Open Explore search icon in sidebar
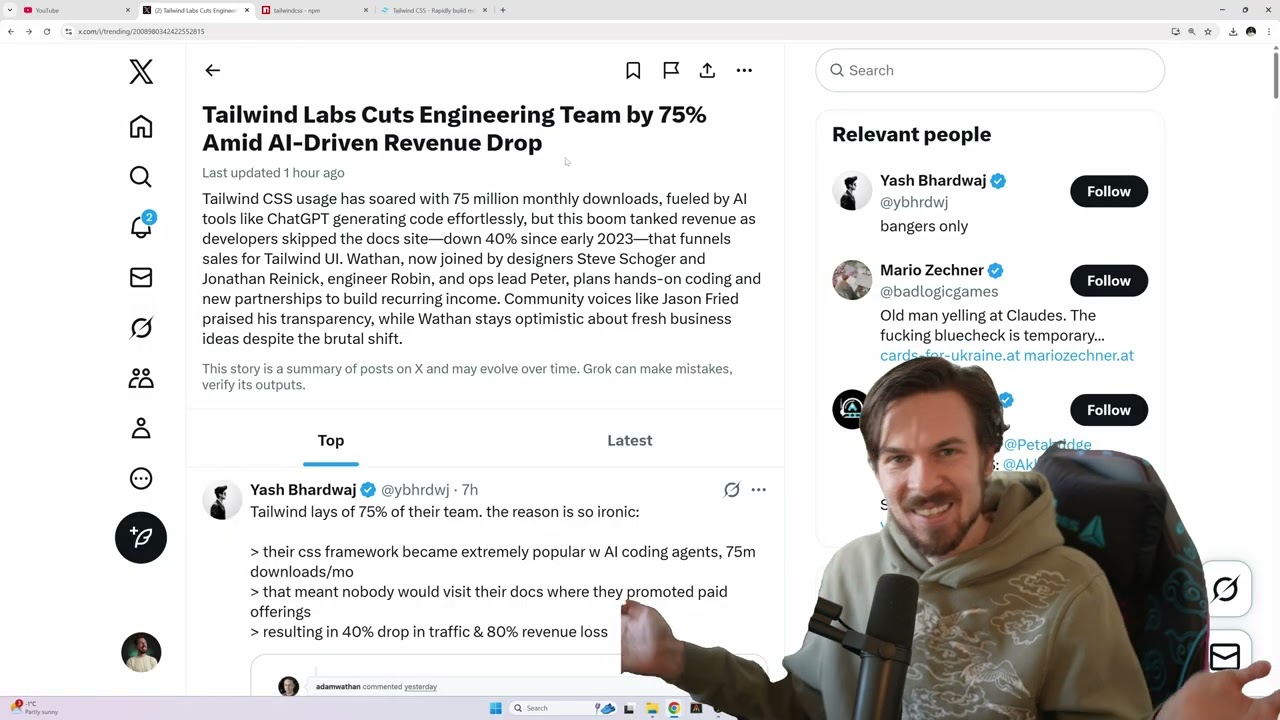 point(141,177)
